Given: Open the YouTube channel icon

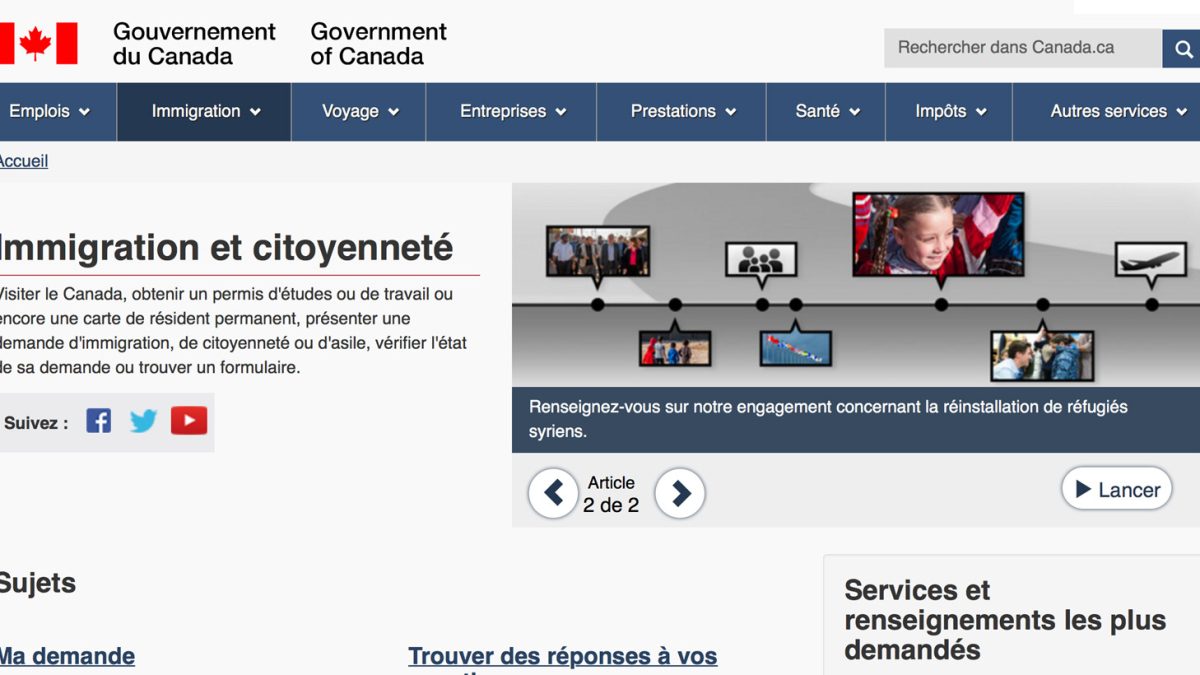Looking at the screenshot, I should coord(189,421).
